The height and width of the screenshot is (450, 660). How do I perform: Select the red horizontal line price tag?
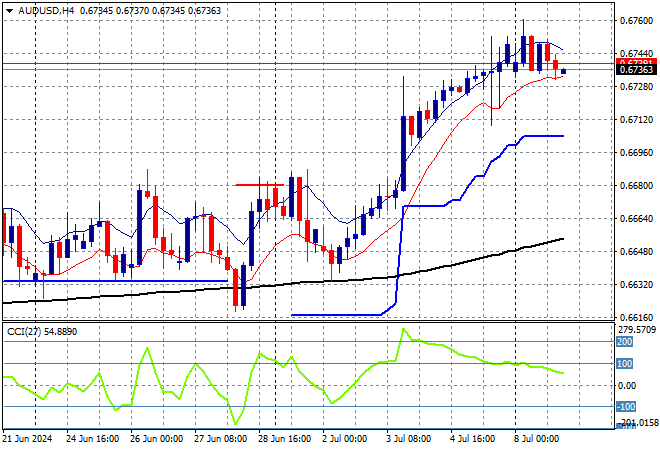pos(636,63)
